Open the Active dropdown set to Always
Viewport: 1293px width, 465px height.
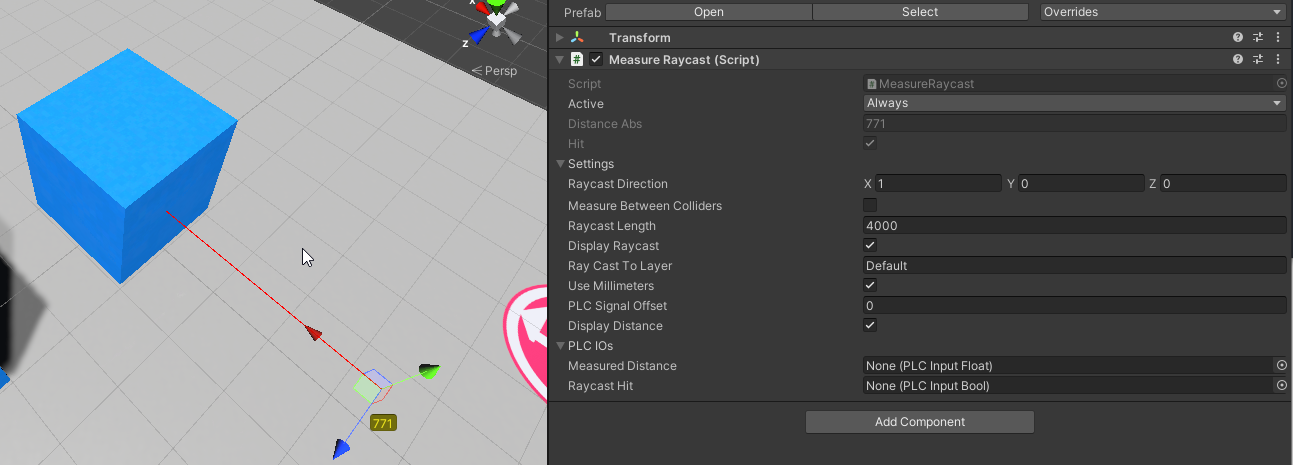click(1074, 103)
